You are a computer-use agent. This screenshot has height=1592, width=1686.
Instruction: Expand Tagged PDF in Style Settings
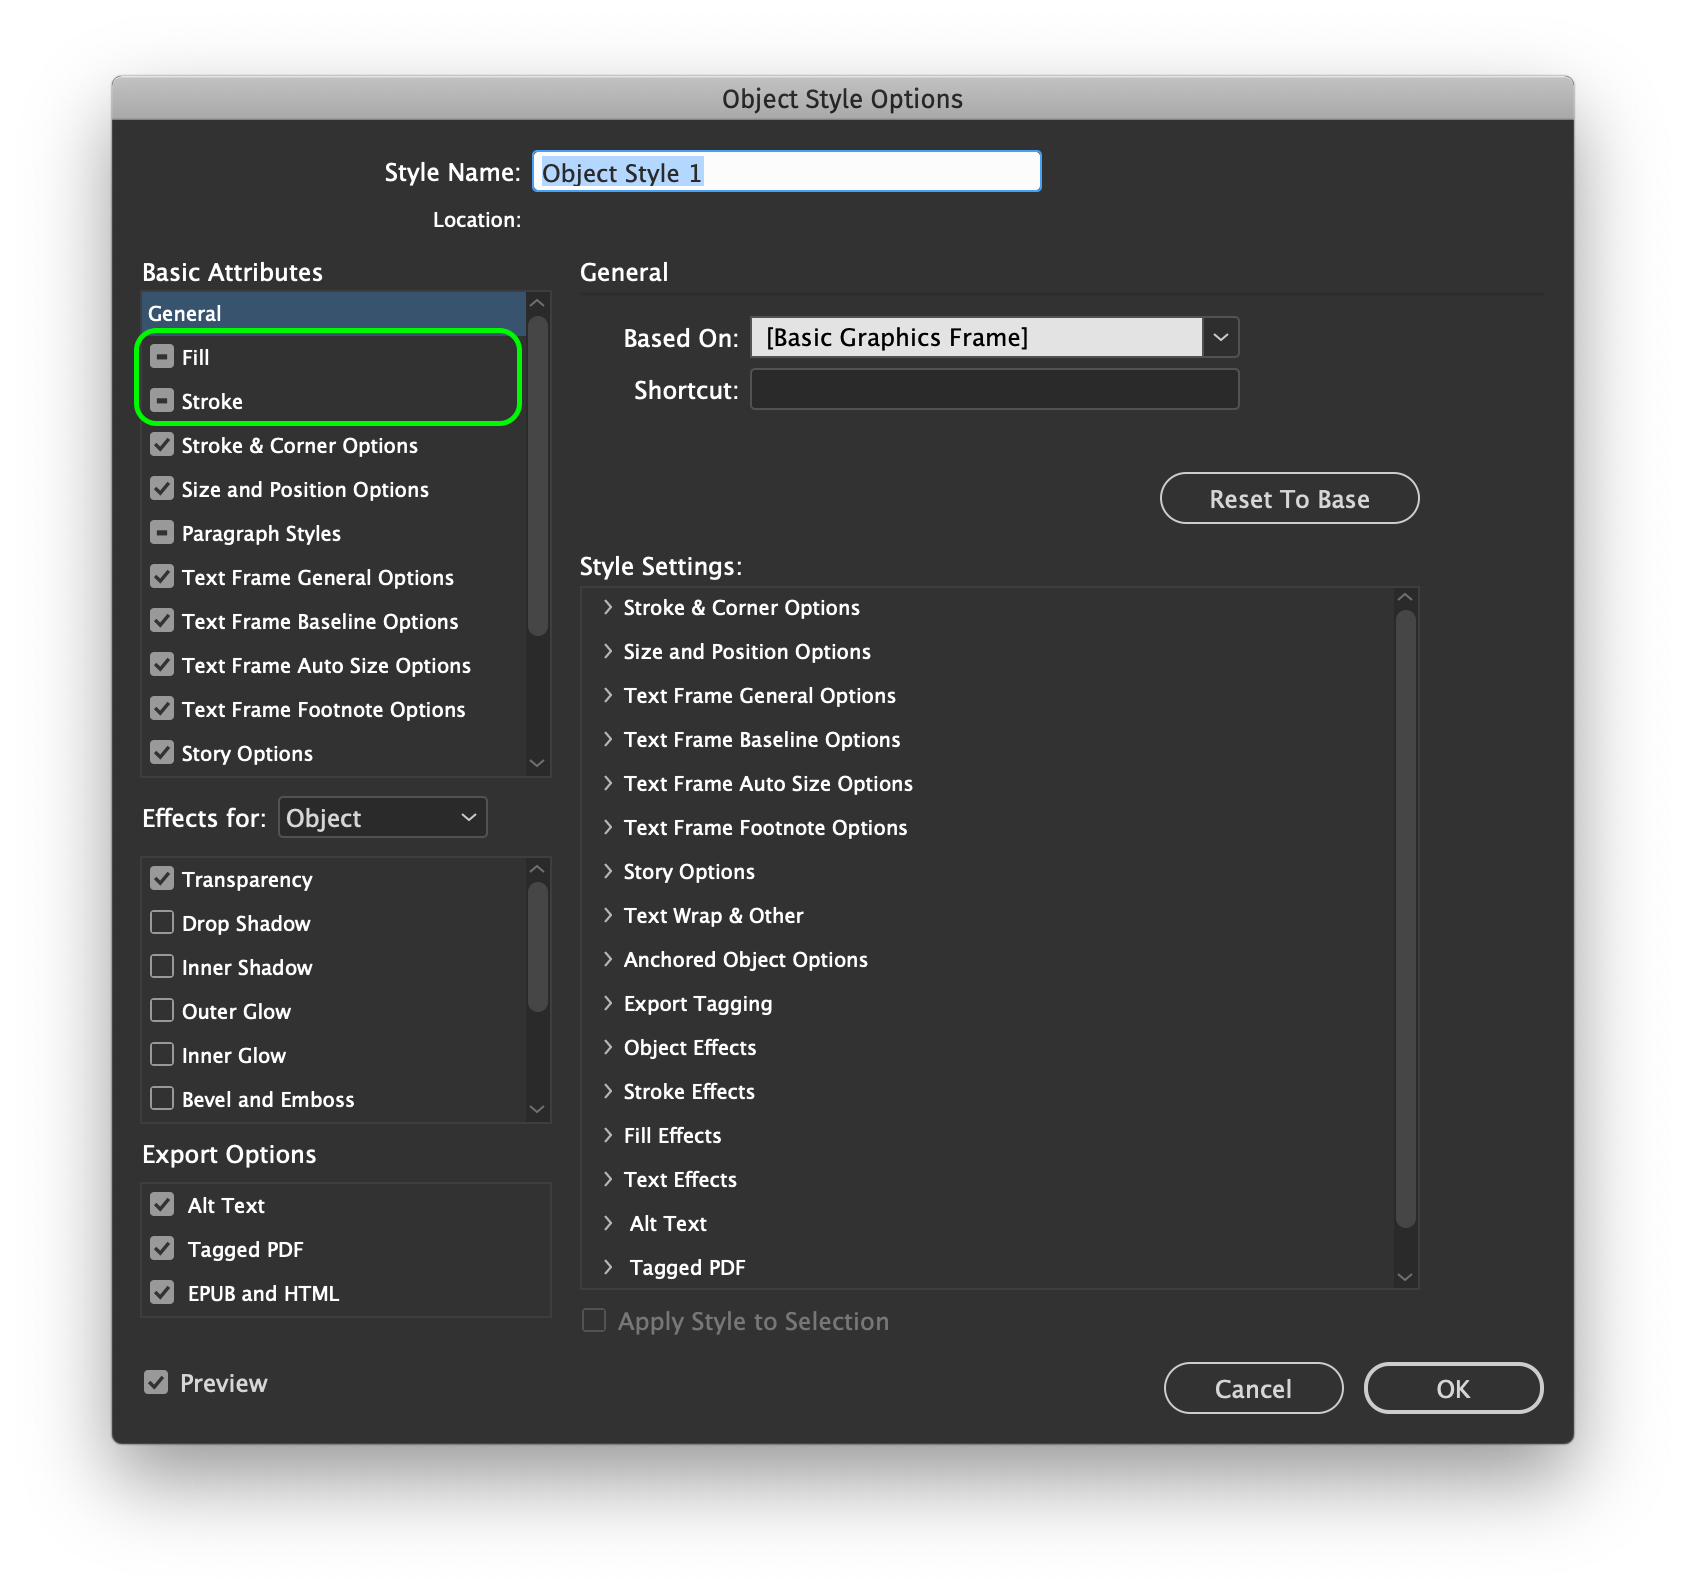click(x=607, y=1267)
